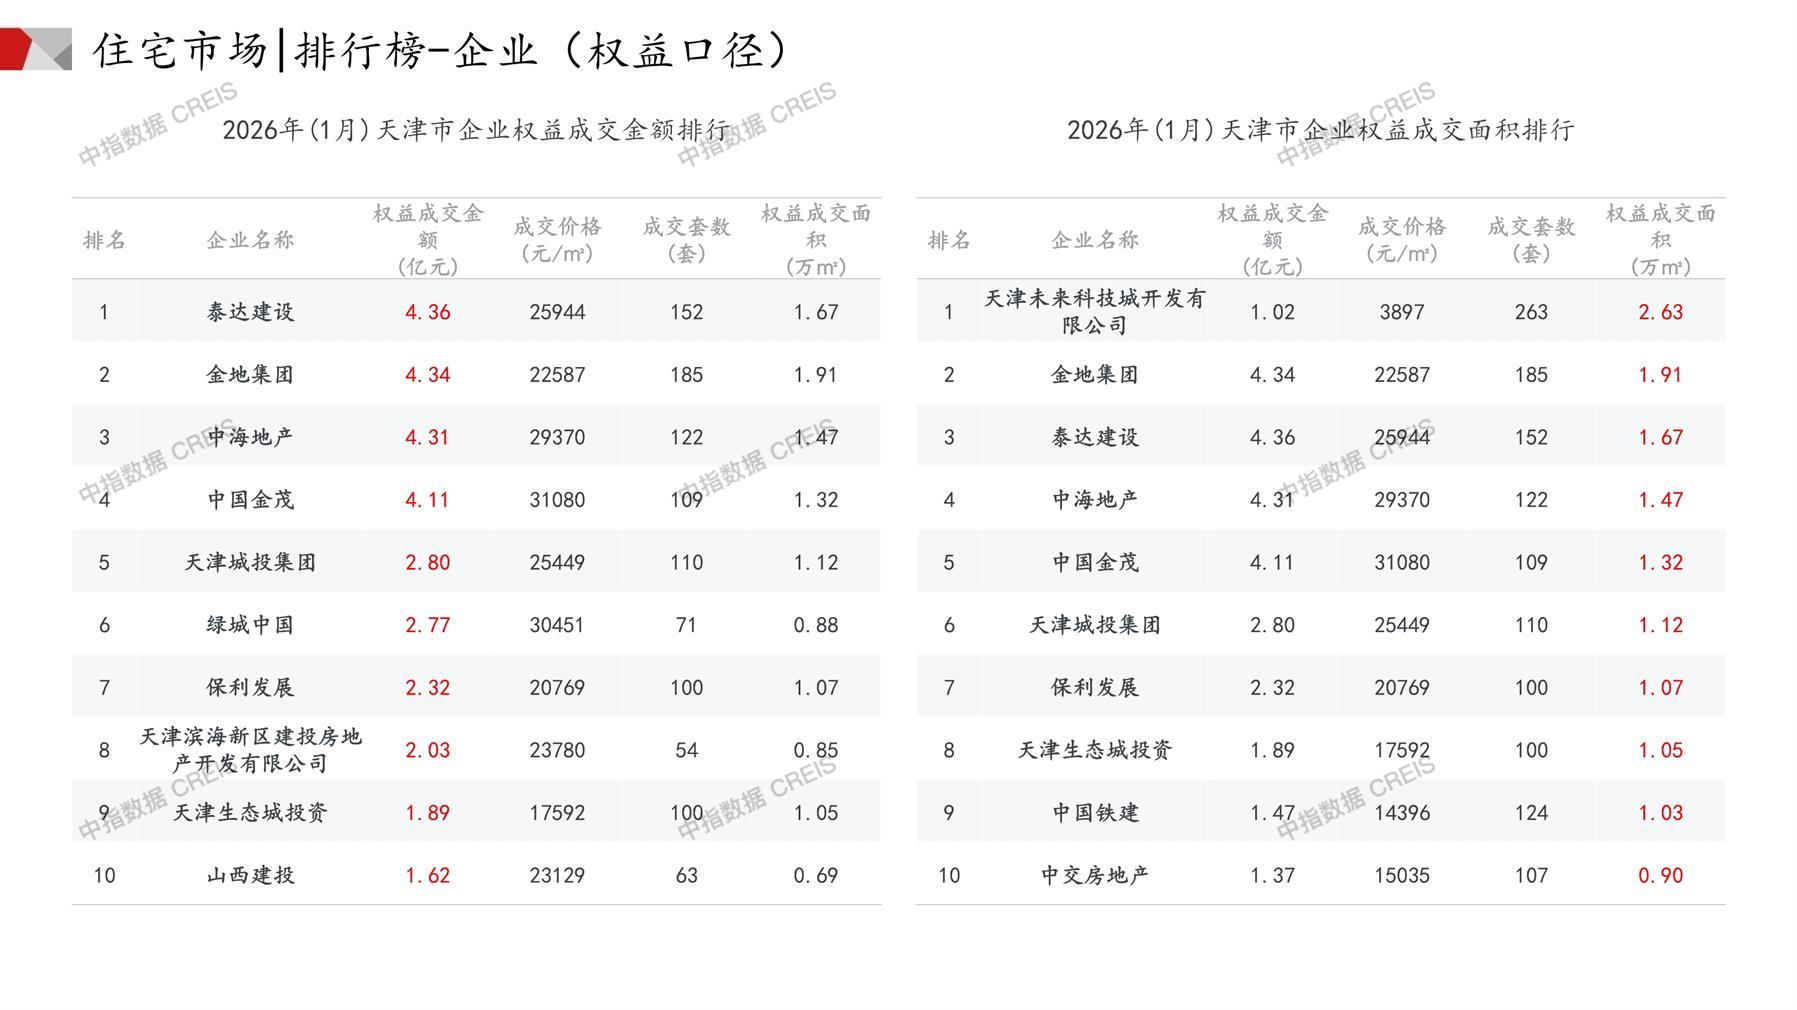The image size is (1797, 1010).
Task: Select the 天津市企业权益成交金额排行 table title
Action: 475,130
